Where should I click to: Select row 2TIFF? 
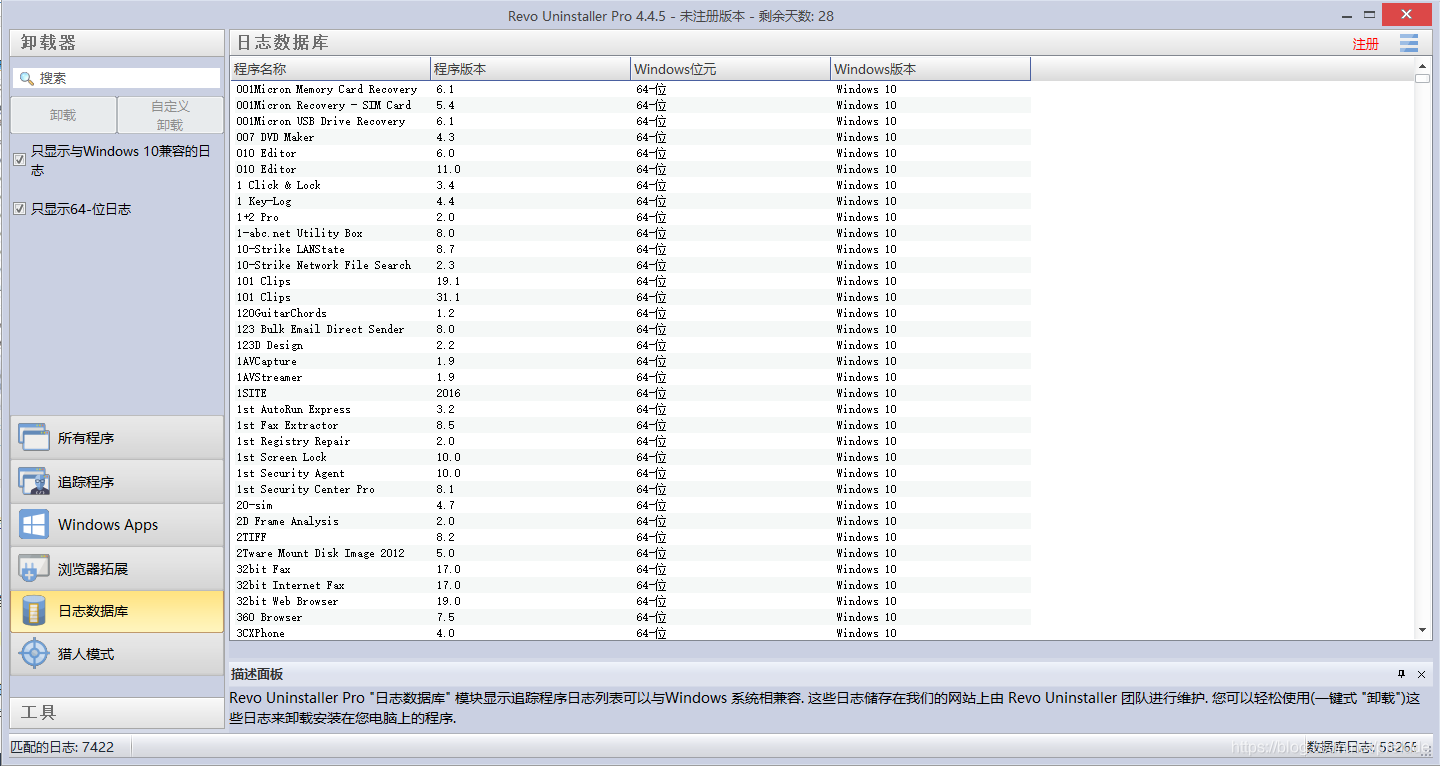pos(630,537)
